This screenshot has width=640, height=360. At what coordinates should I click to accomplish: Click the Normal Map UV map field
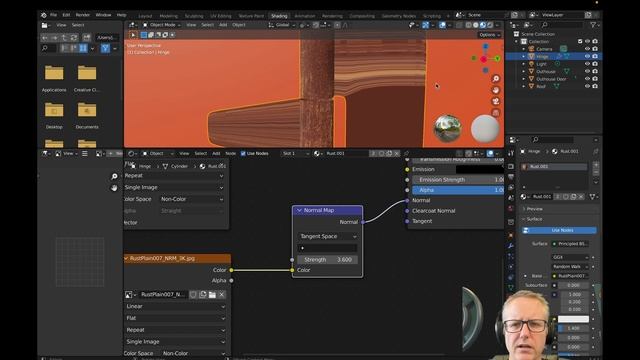coord(327,248)
